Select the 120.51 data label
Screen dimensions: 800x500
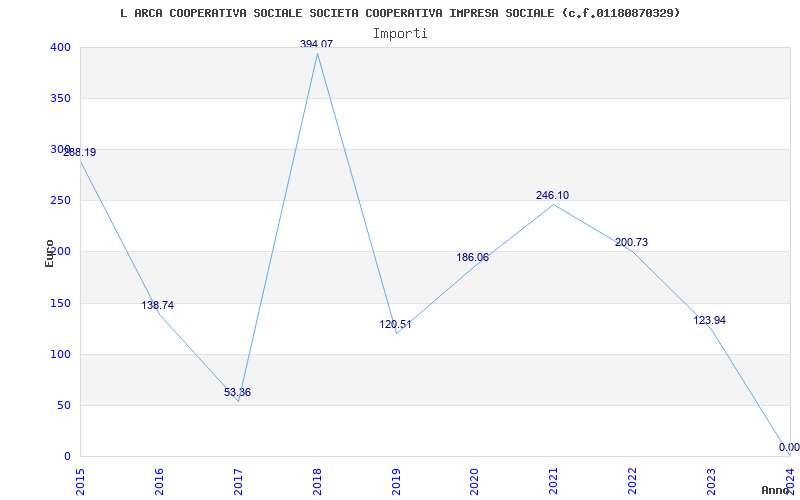click(x=395, y=324)
